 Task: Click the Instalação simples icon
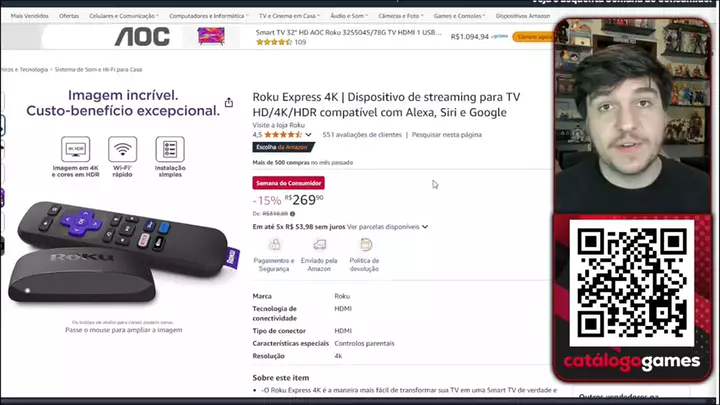tap(170, 149)
